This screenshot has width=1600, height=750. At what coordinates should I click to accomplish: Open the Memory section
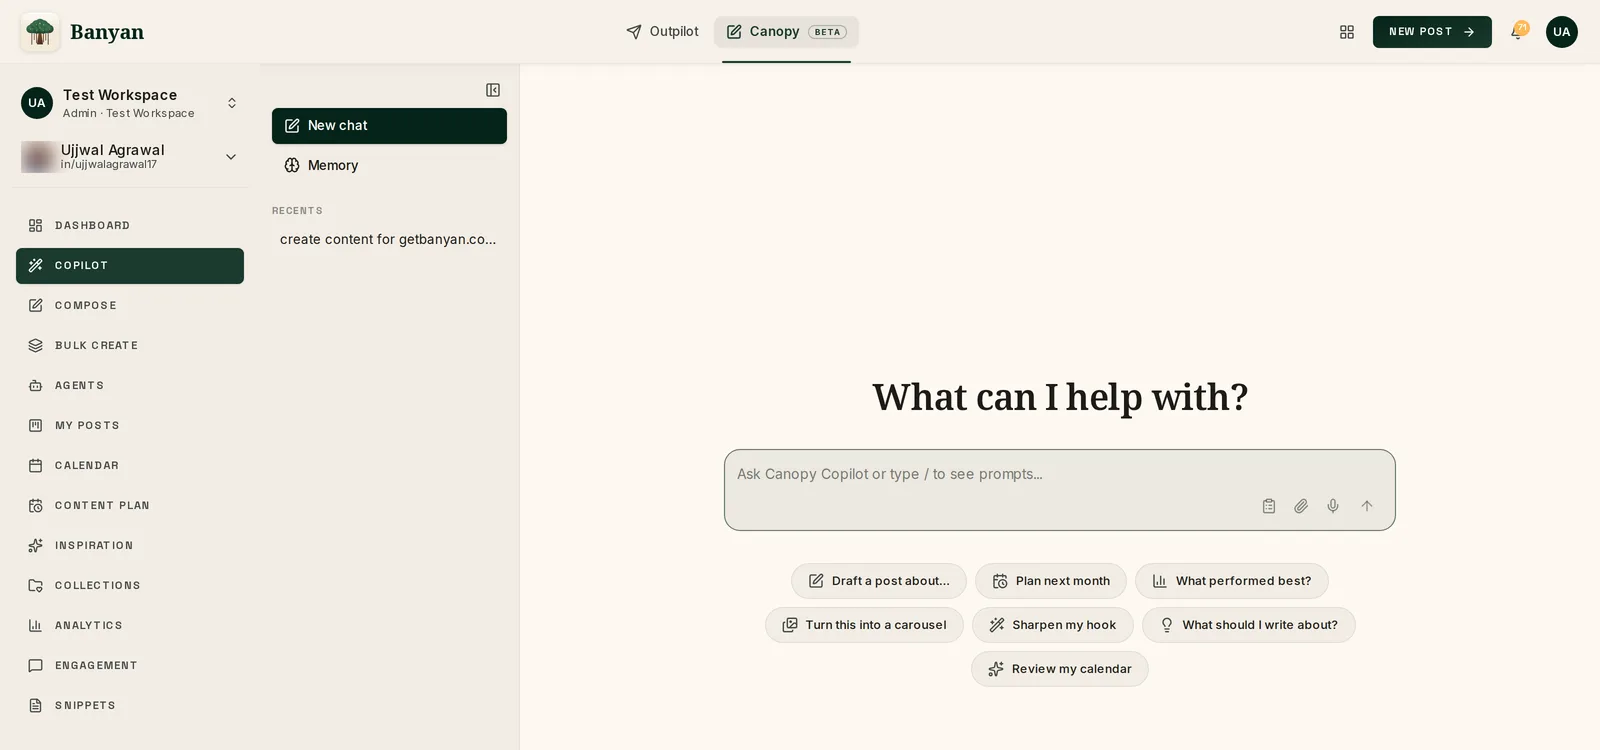click(x=389, y=166)
